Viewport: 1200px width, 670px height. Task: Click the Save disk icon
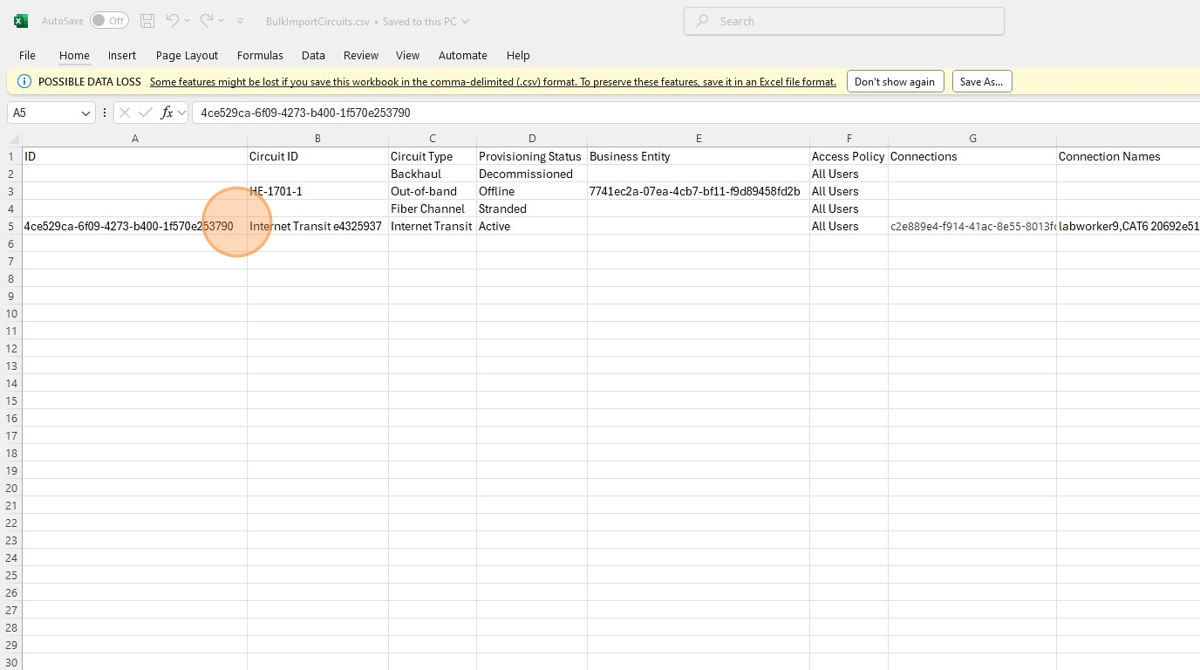[147, 21]
